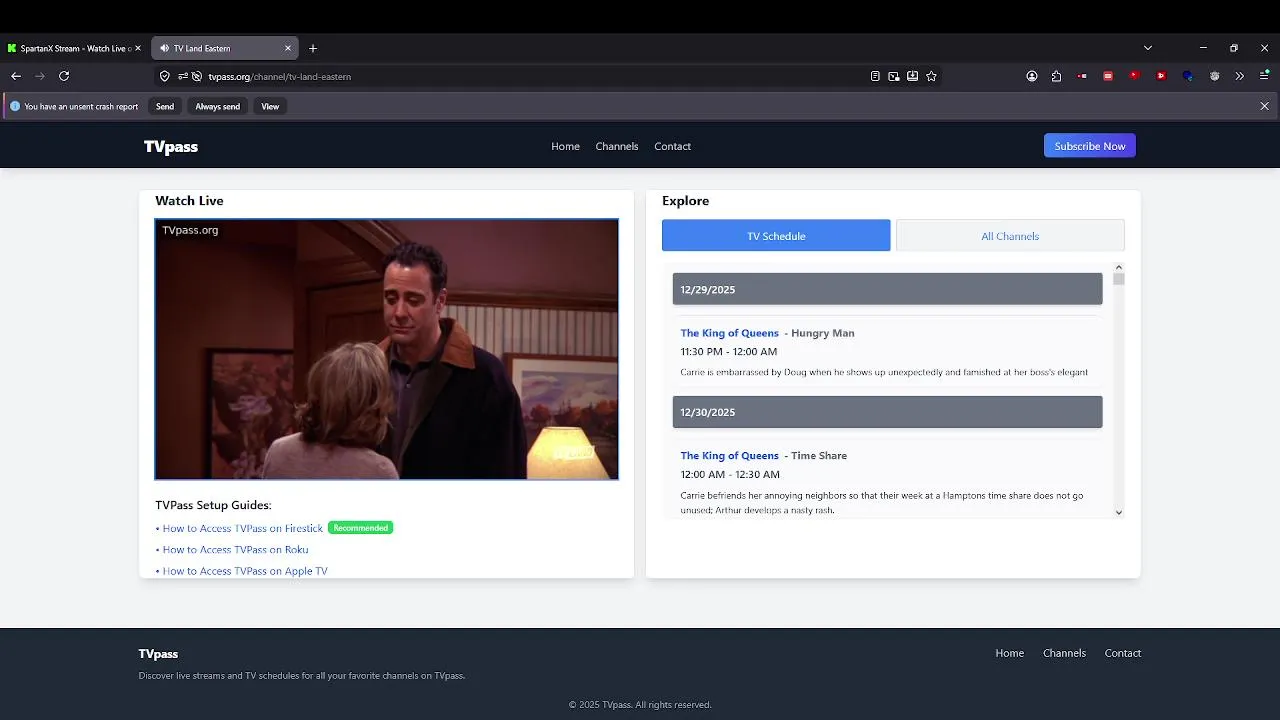Open How to Access TVPass on Apple TV
The width and height of the screenshot is (1280, 720).
coord(245,571)
